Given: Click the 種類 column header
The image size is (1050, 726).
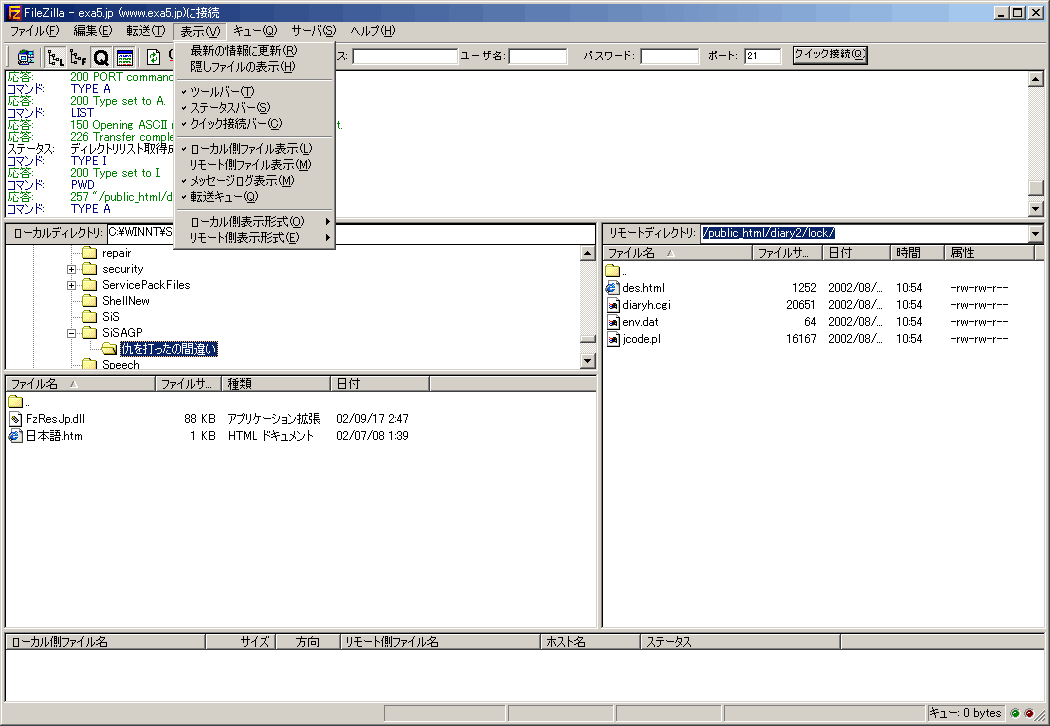Looking at the screenshot, I should click(x=276, y=384).
